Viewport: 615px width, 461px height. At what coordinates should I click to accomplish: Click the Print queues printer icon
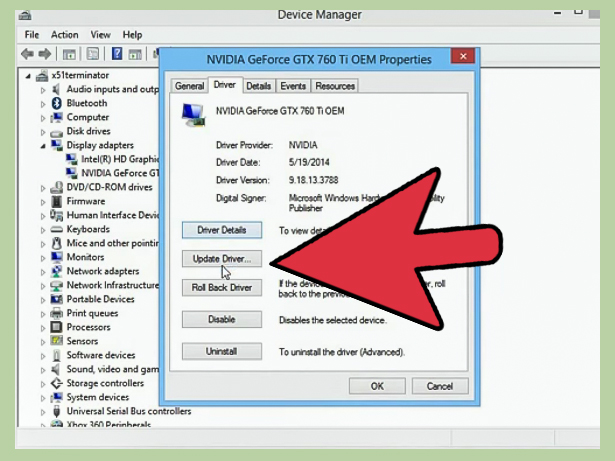click(x=57, y=313)
